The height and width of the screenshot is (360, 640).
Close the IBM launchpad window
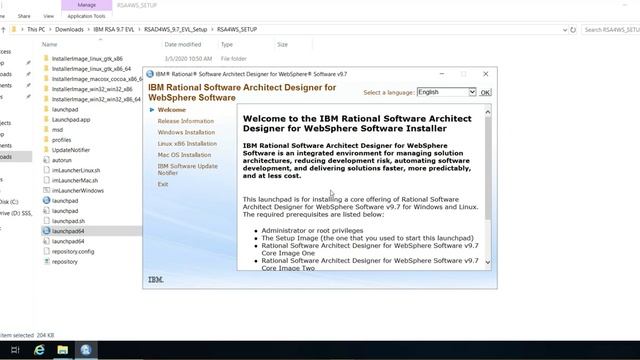coord(486,74)
